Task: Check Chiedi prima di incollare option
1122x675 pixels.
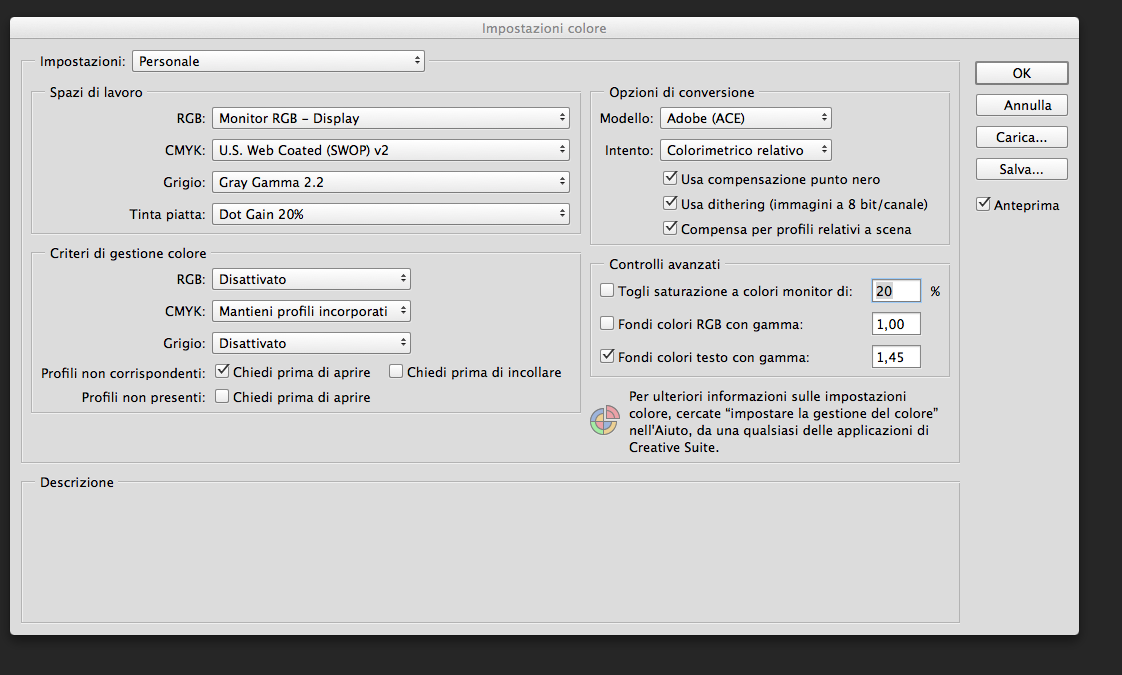Action: (396, 372)
